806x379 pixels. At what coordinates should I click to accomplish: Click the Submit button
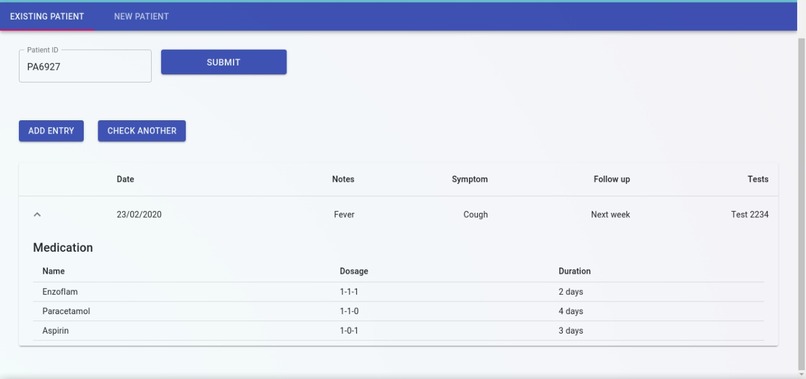[x=224, y=62]
